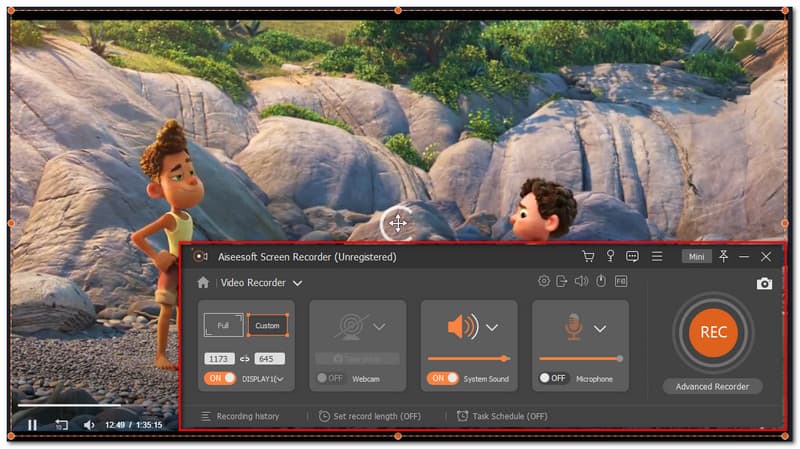Open Task Schedule (OFF)

[503, 416]
